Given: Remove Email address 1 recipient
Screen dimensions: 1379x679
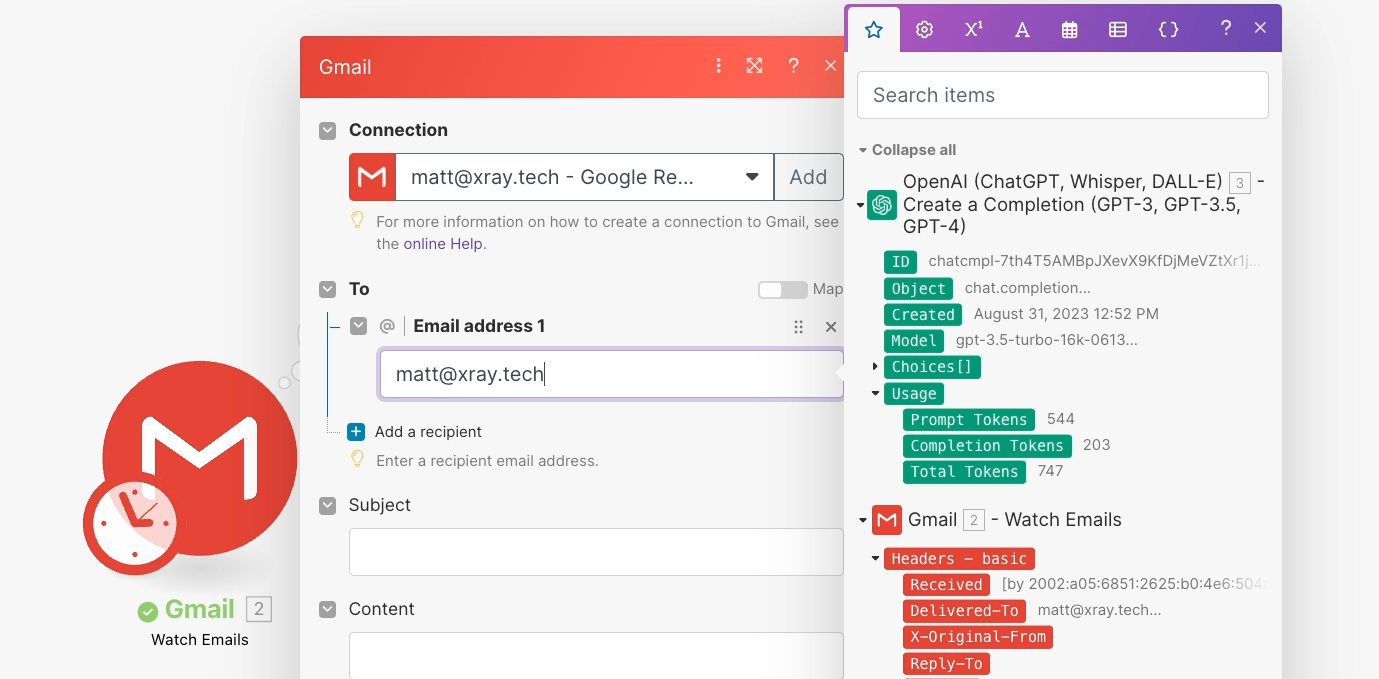Looking at the screenshot, I should pos(830,327).
